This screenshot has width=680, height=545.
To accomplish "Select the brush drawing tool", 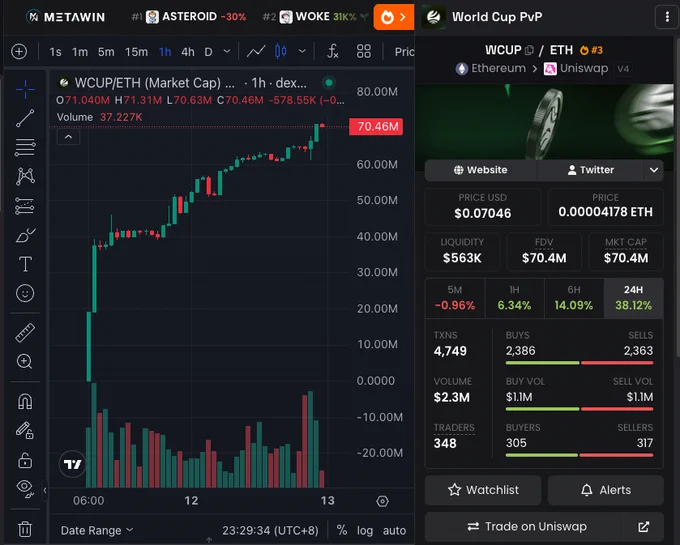I will click(x=25, y=235).
